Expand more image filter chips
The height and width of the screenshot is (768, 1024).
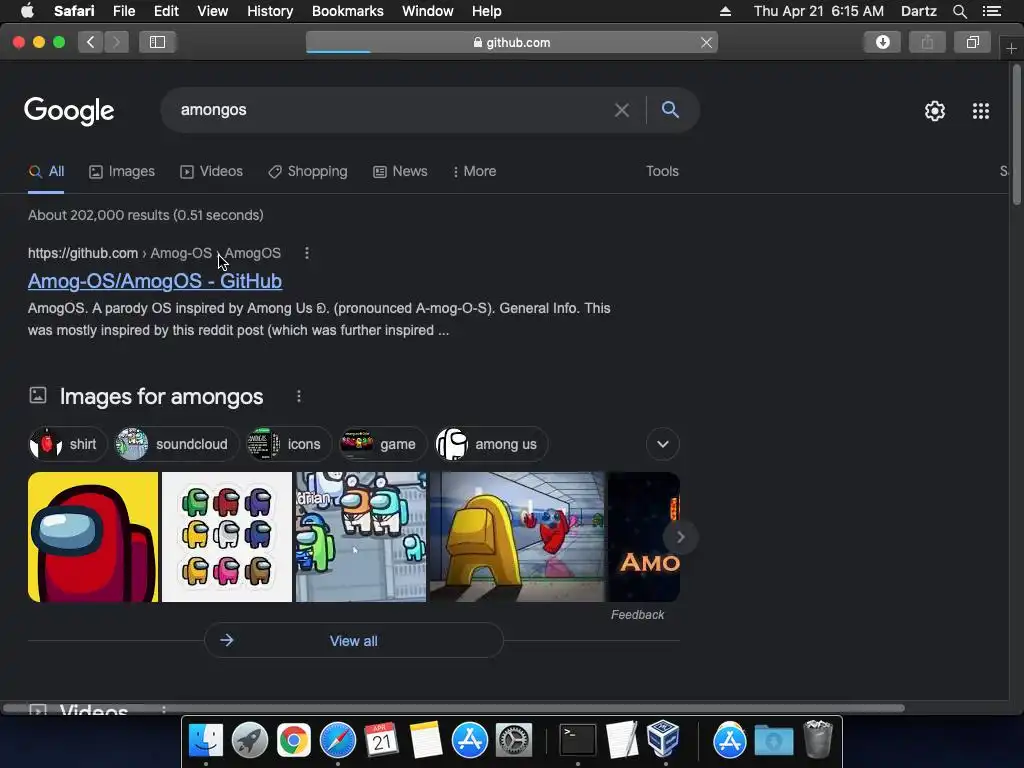(x=662, y=444)
